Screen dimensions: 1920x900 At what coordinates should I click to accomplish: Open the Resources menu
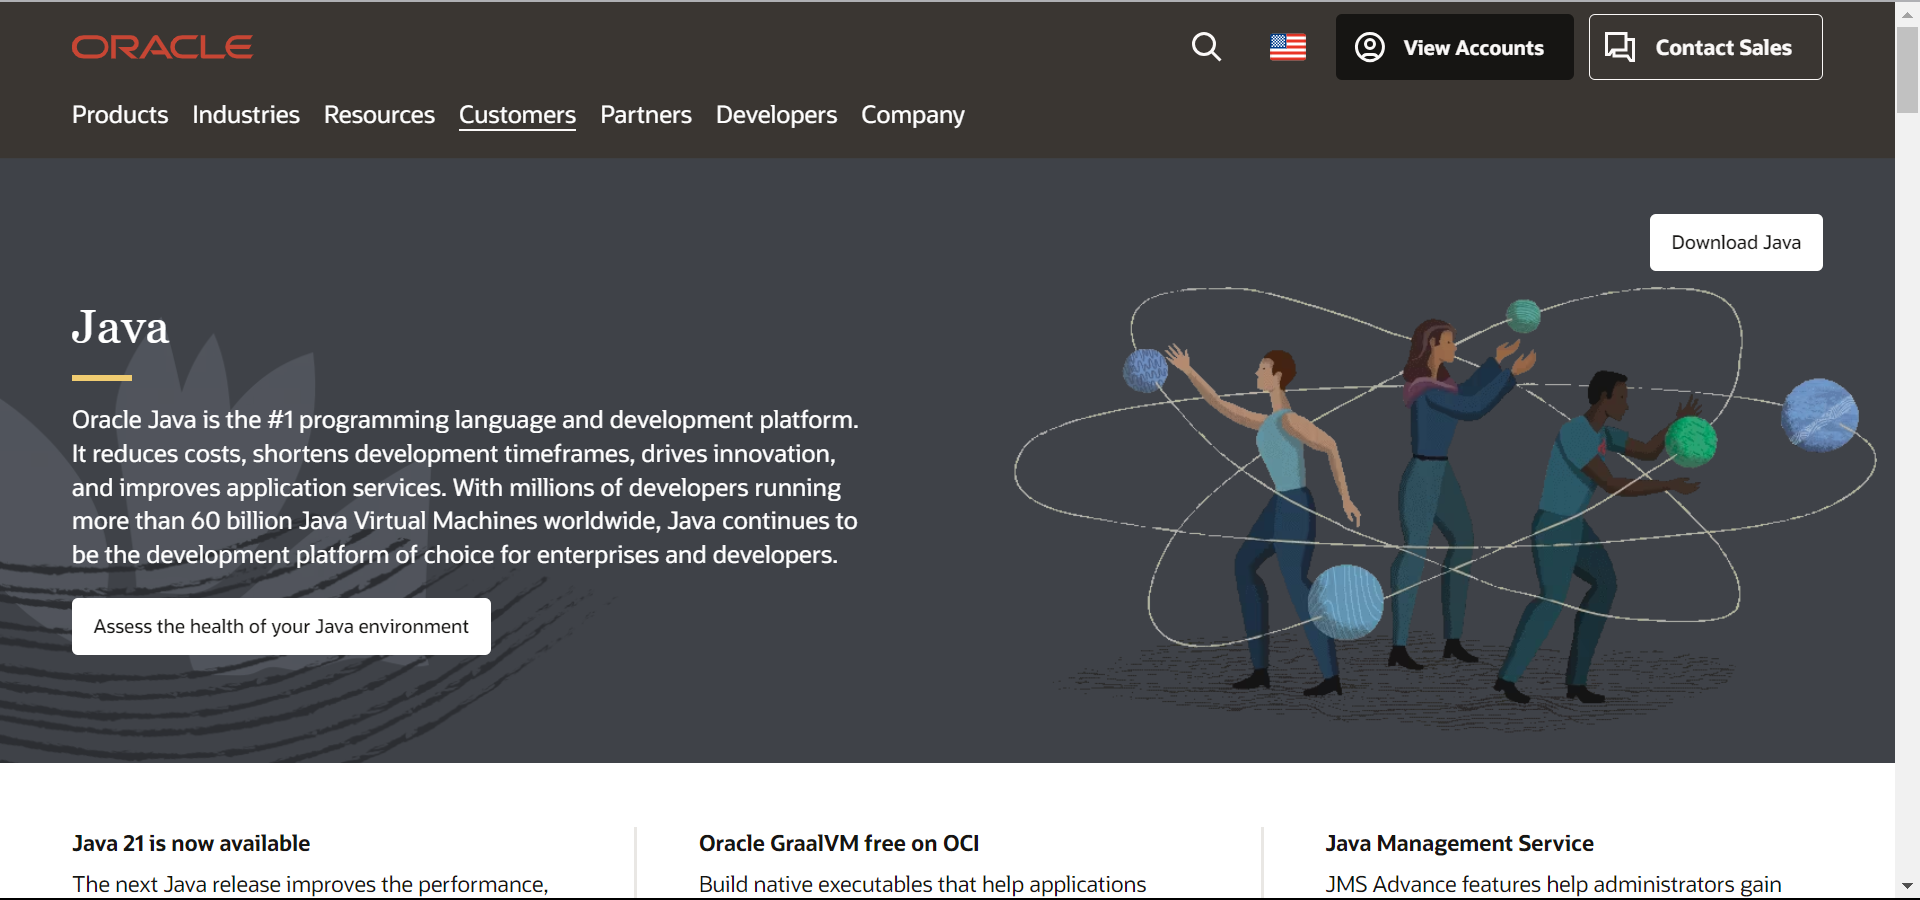(x=379, y=115)
